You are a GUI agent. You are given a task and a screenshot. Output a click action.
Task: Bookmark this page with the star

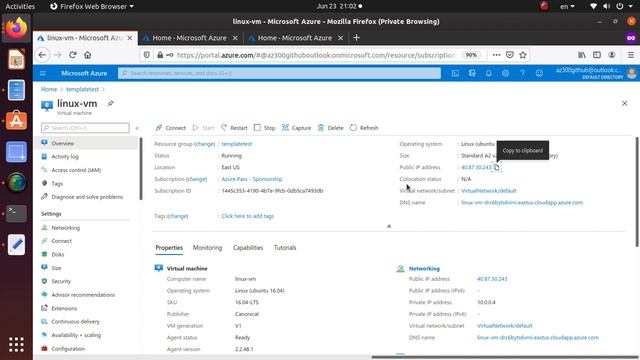(x=523, y=55)
